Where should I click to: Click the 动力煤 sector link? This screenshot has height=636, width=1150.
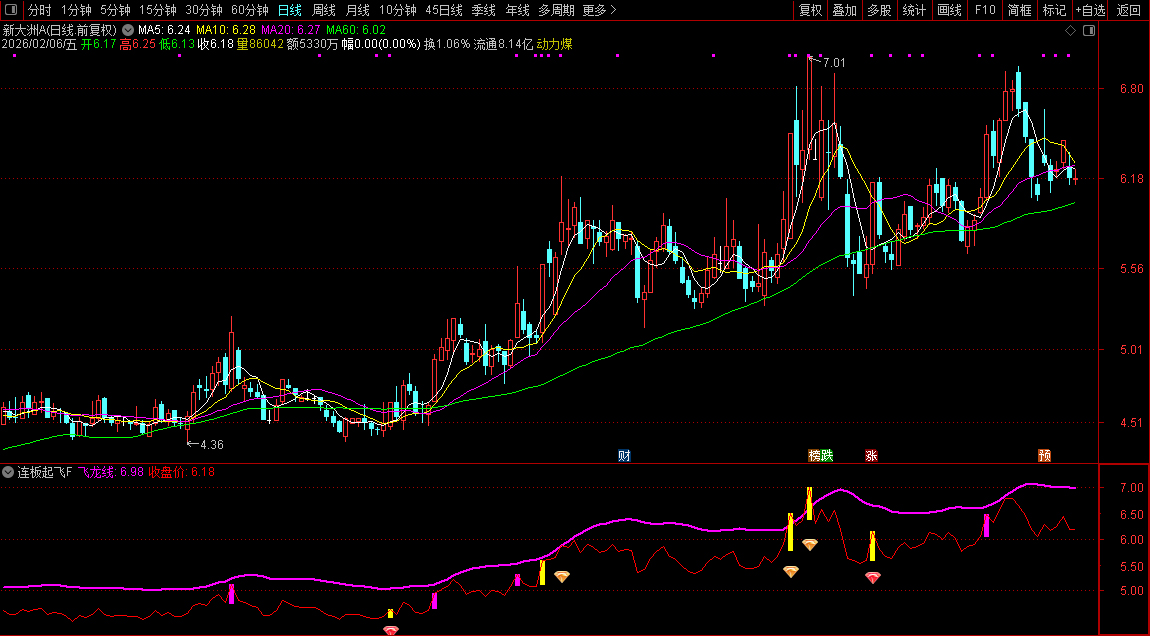tap(555, 44)
